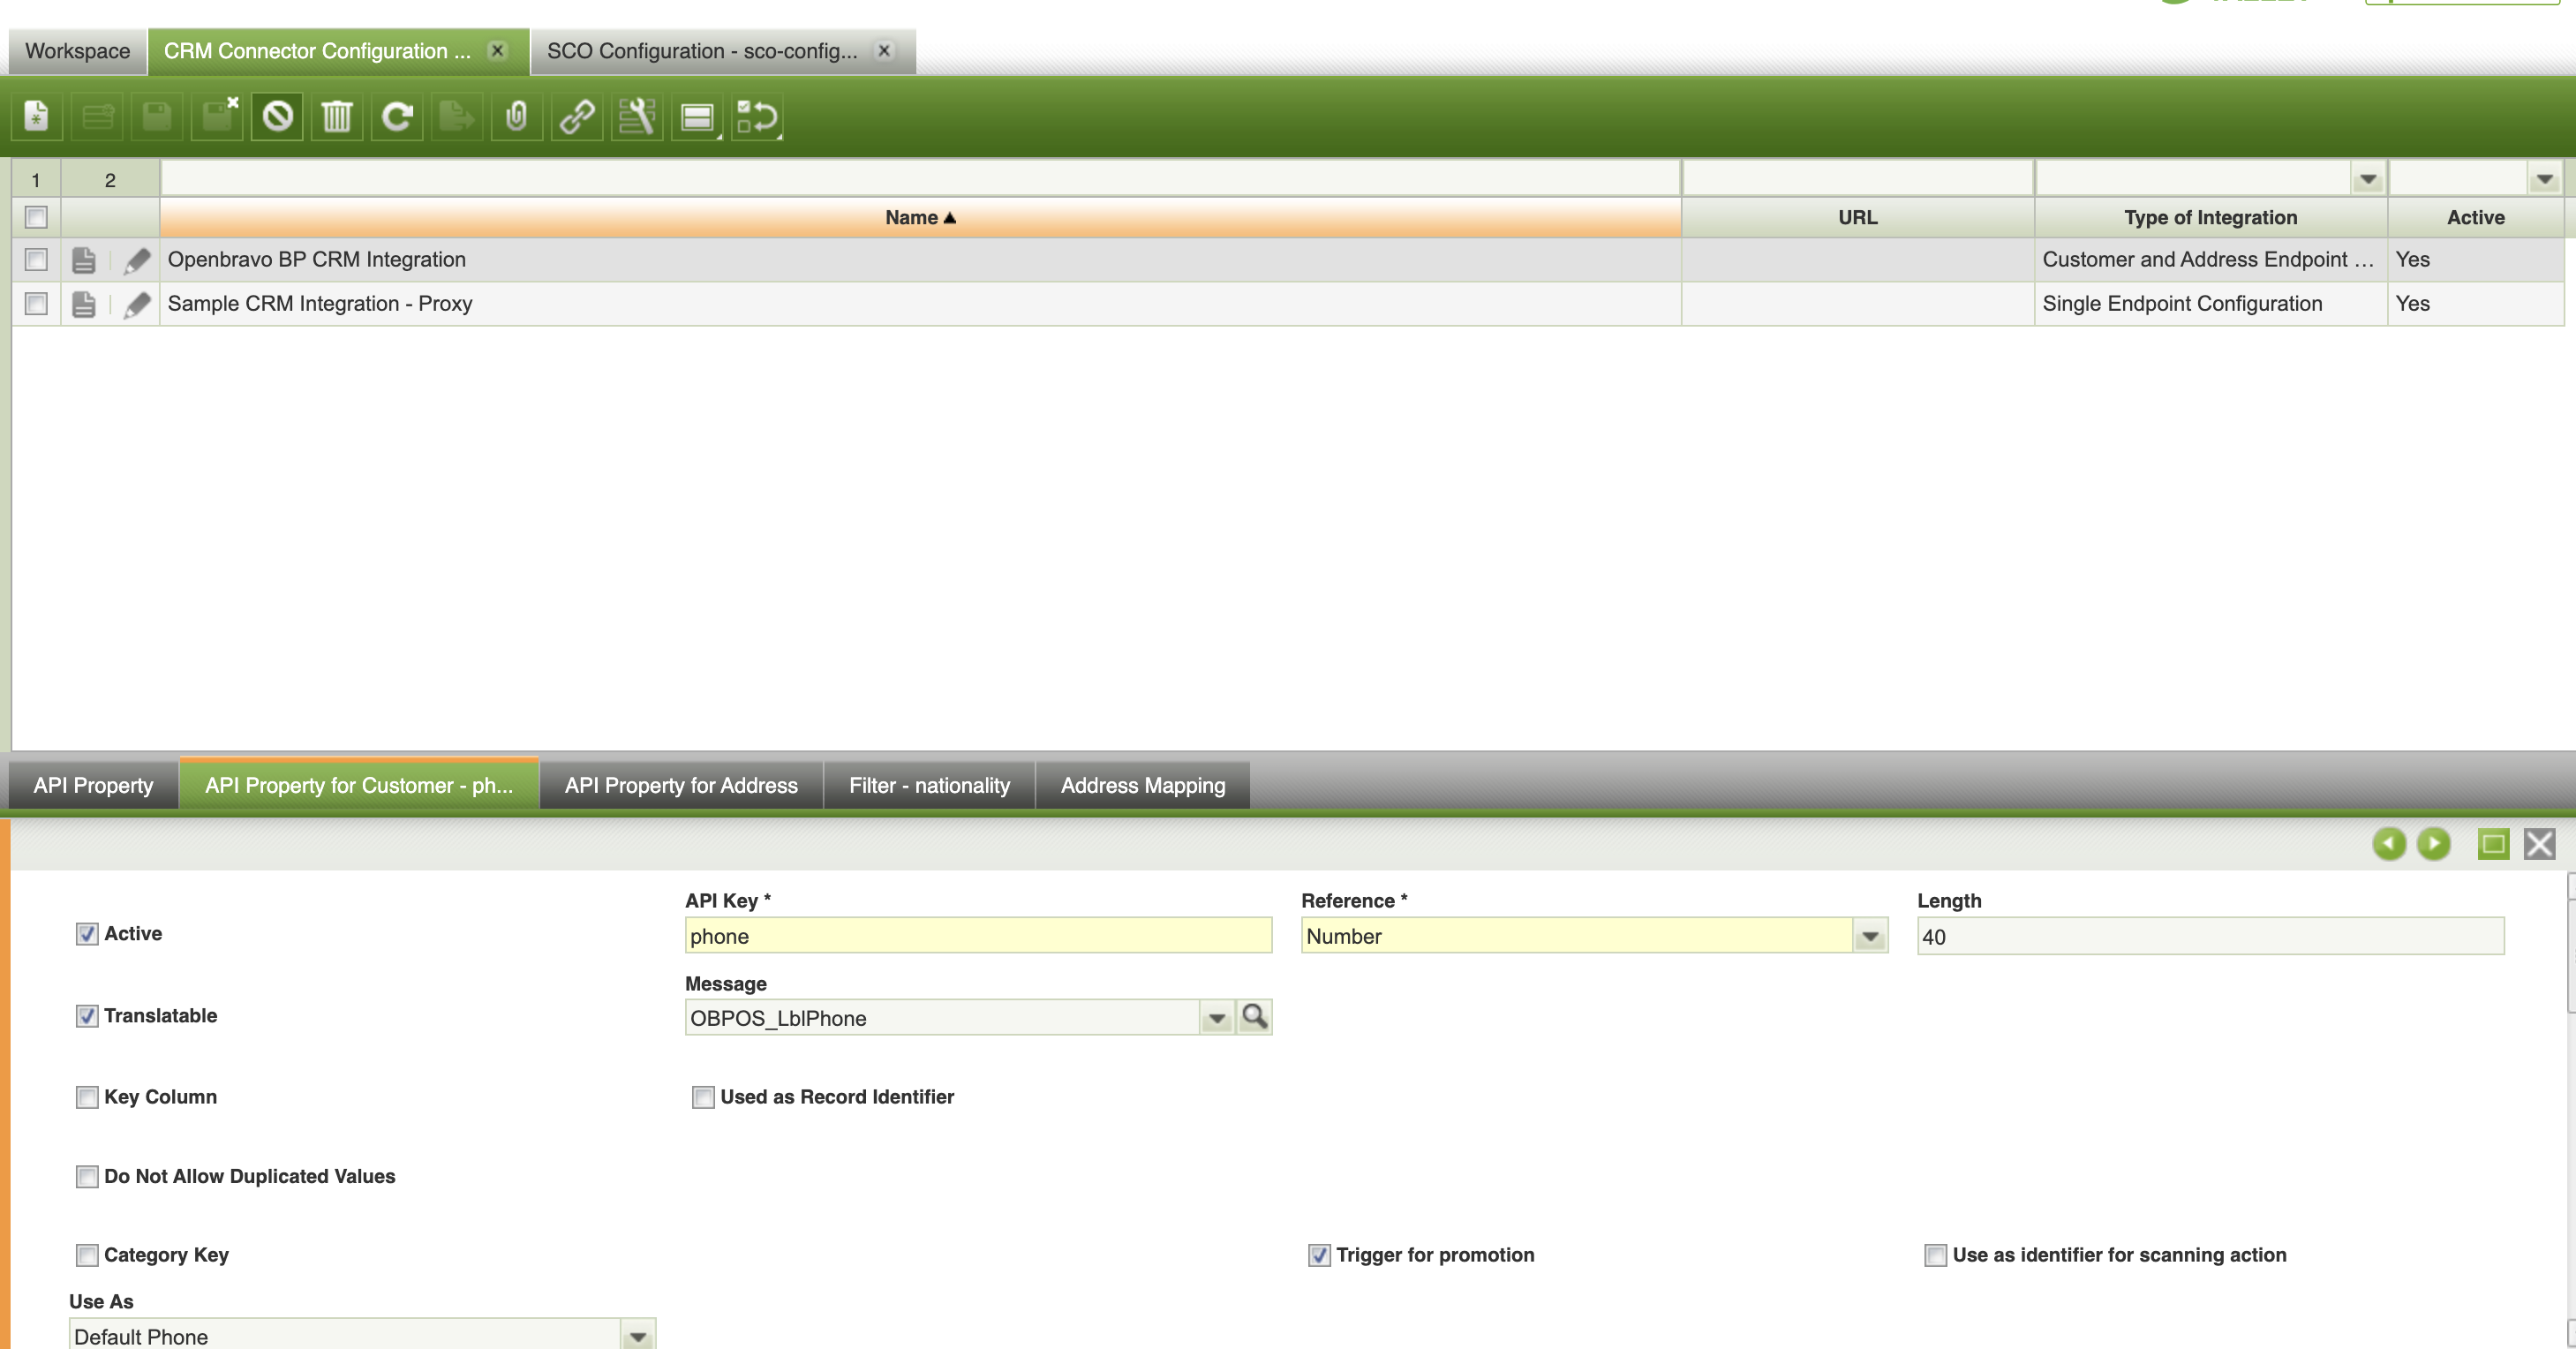Click the chain link toolbar icon
The height and width of the screenshot is (1349, 2576).
(577, 117)
